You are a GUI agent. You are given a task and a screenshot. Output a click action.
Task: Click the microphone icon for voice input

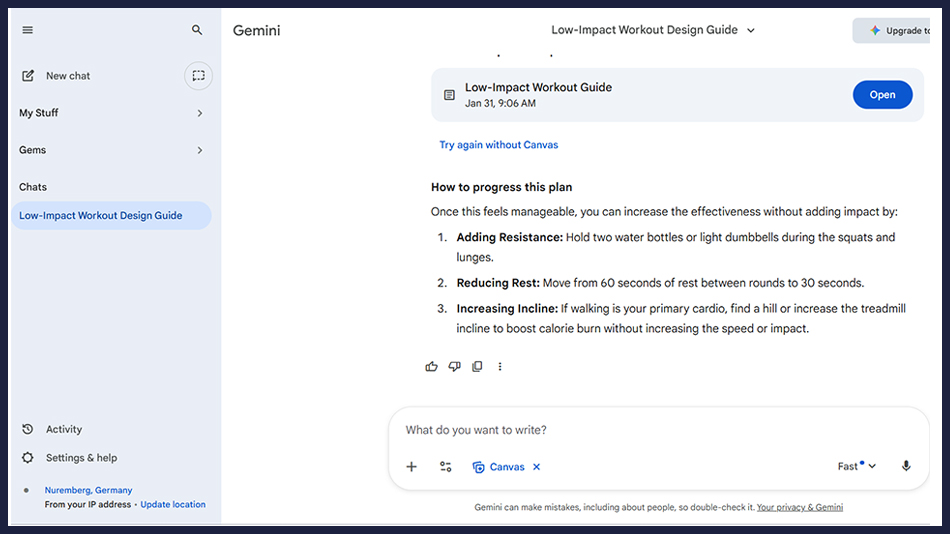[x=906, y=466]
